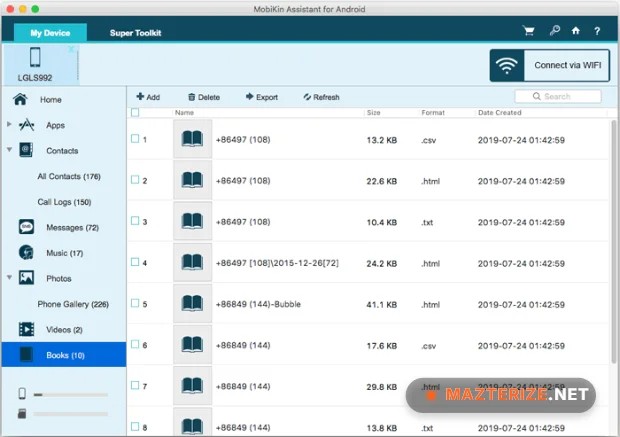Click book thumbnail in row 1
This screenshot has height=437, width=620.
coord(193,139)
